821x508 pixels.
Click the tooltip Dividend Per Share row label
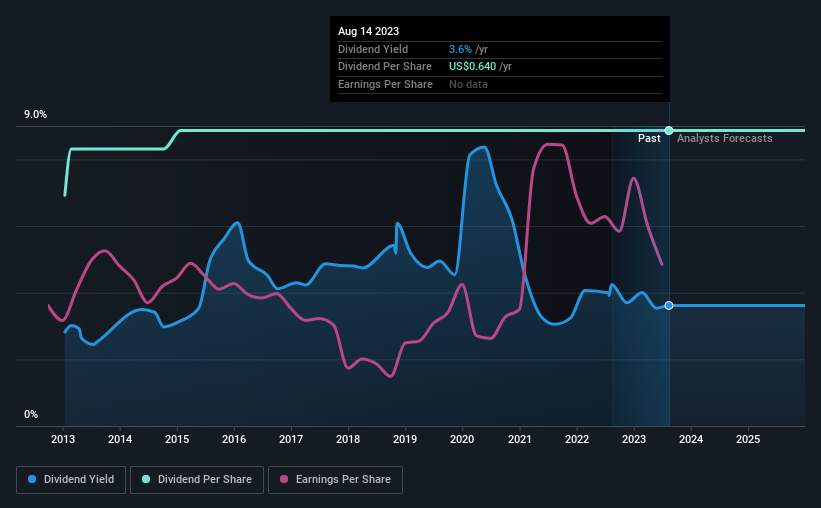pyautogui.click(x=385, y=67)
